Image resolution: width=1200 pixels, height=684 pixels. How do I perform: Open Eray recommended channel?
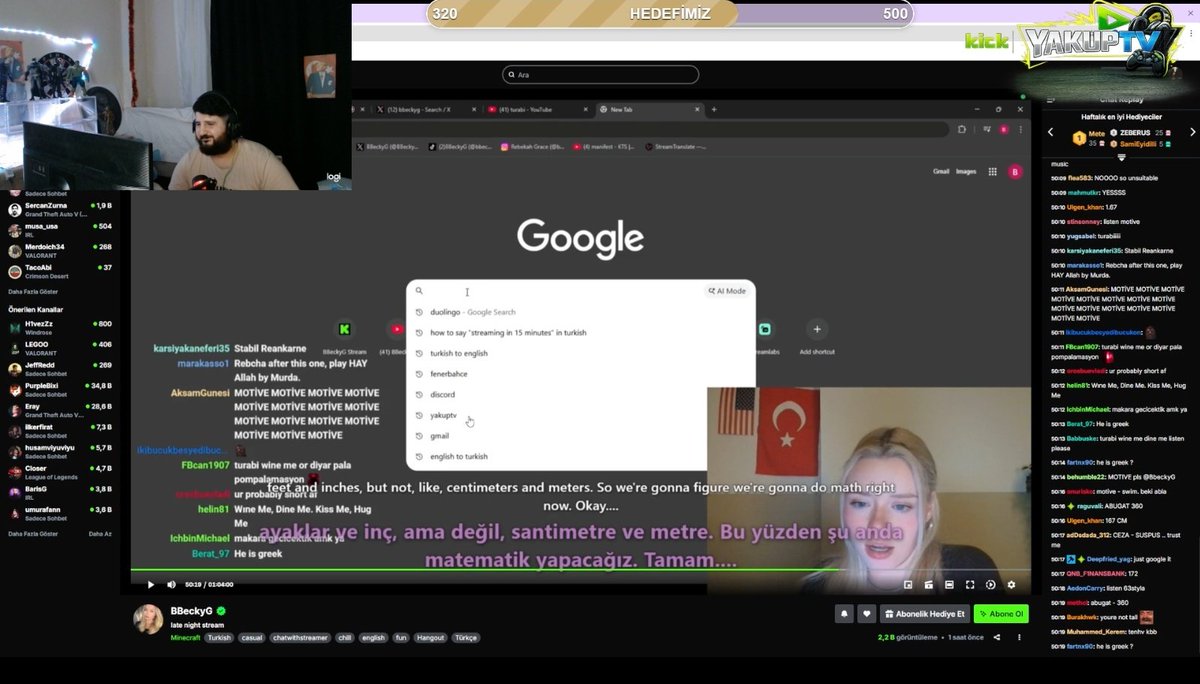tap(60, 410)
